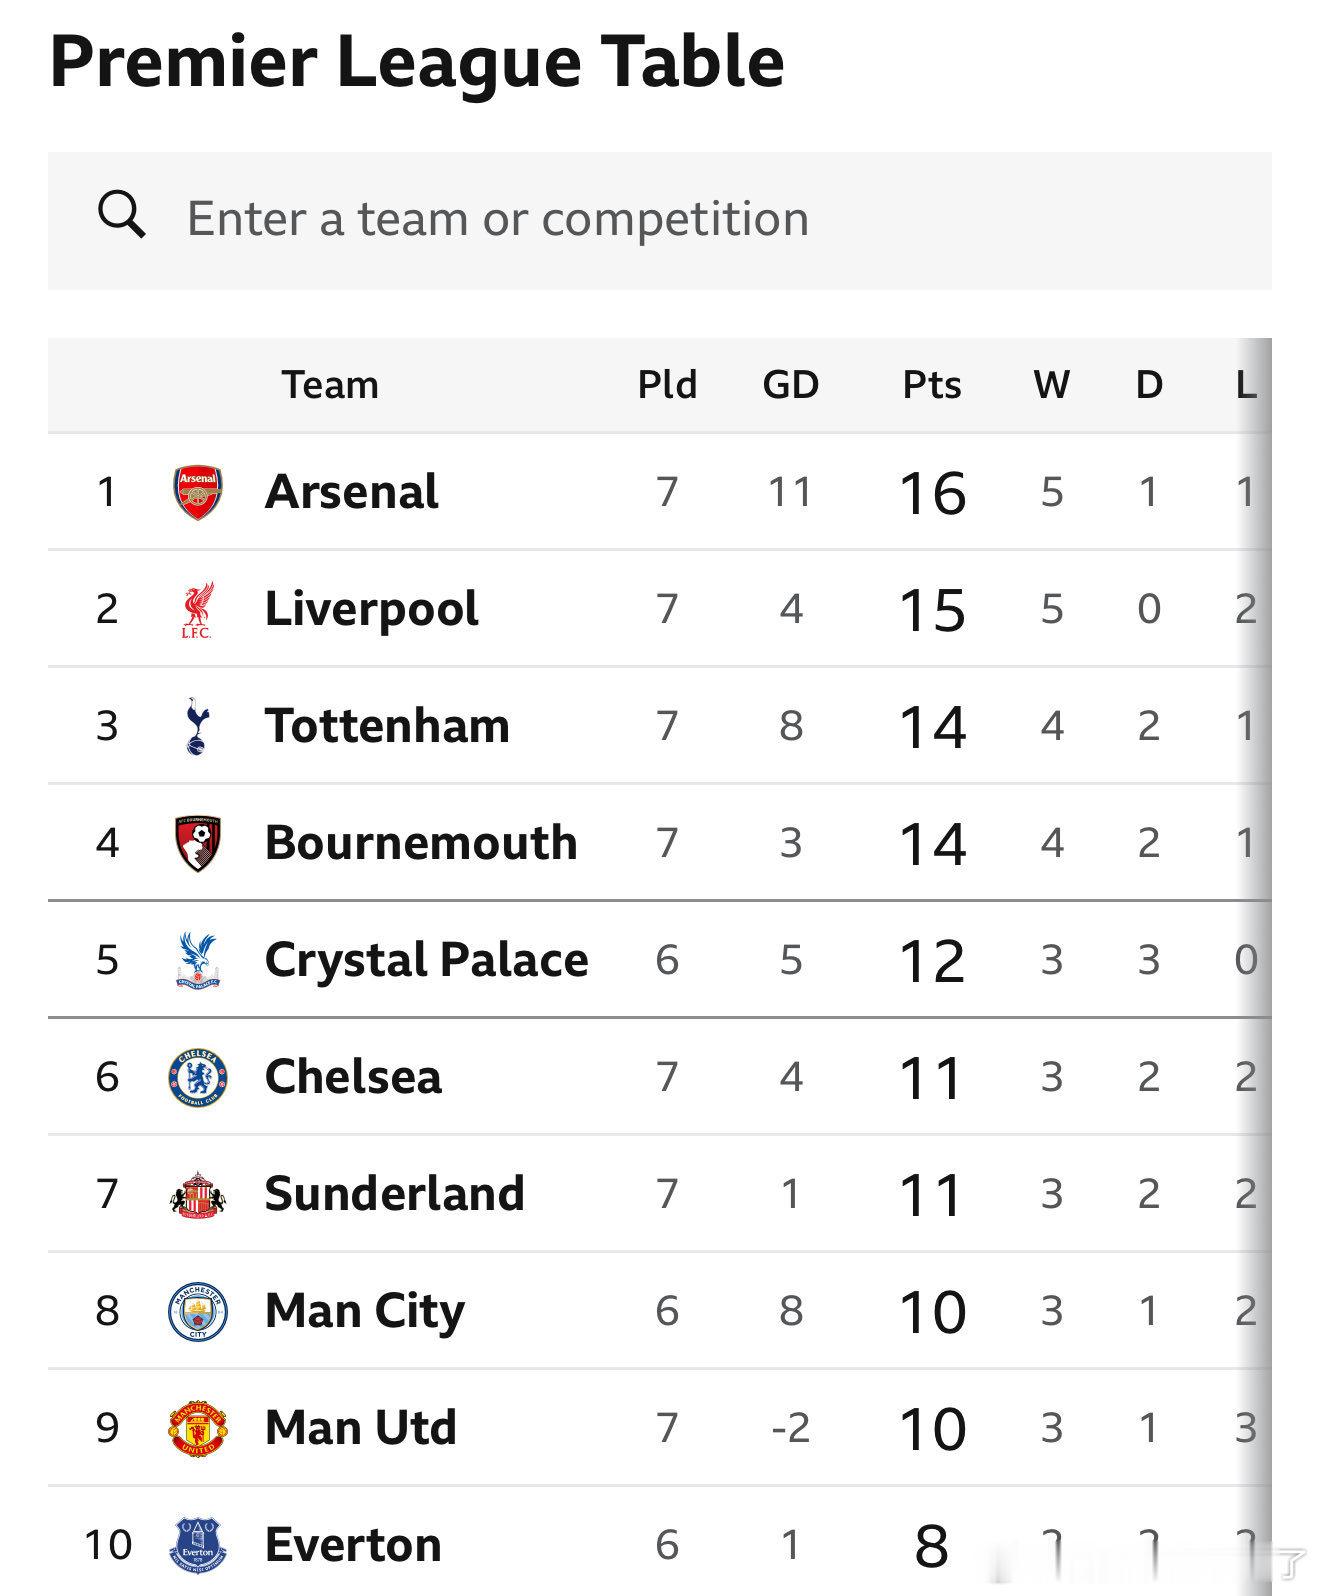The width and height of the screenshot is (1320, 1596).
Task: Focus the team or competition search field
Action: pos(700,220)
